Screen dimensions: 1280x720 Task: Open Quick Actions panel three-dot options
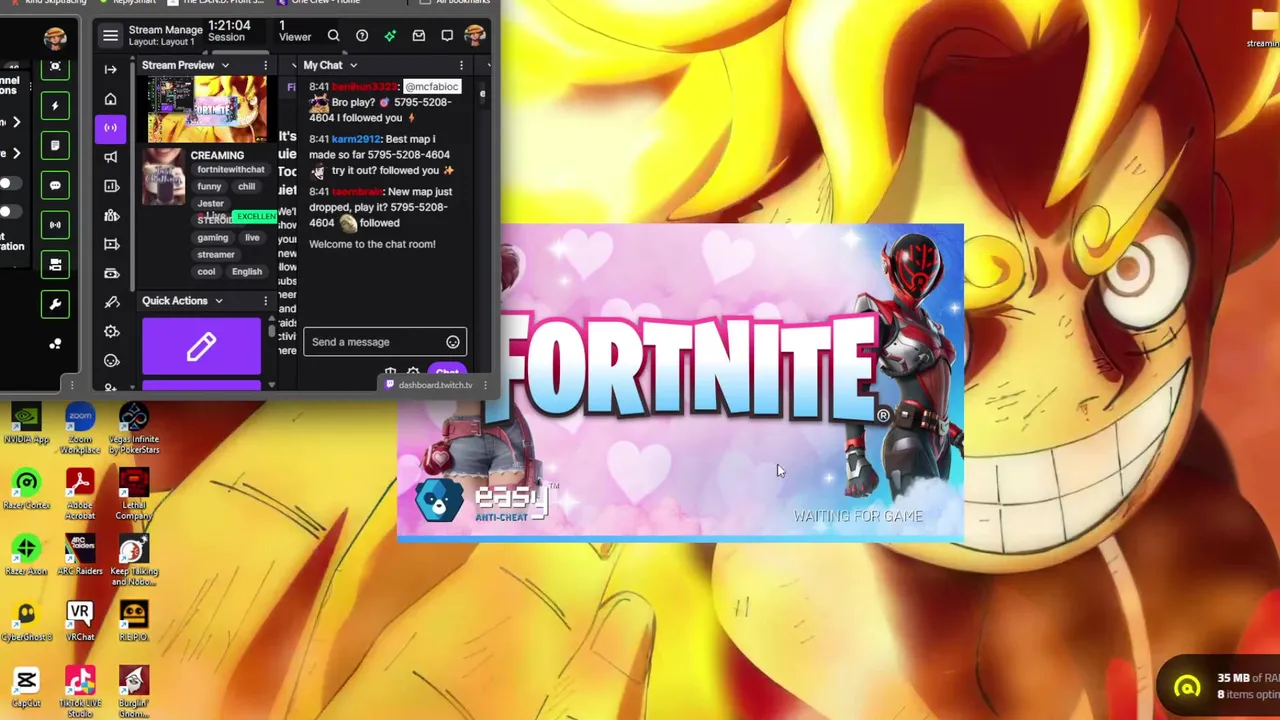[265, 301]
